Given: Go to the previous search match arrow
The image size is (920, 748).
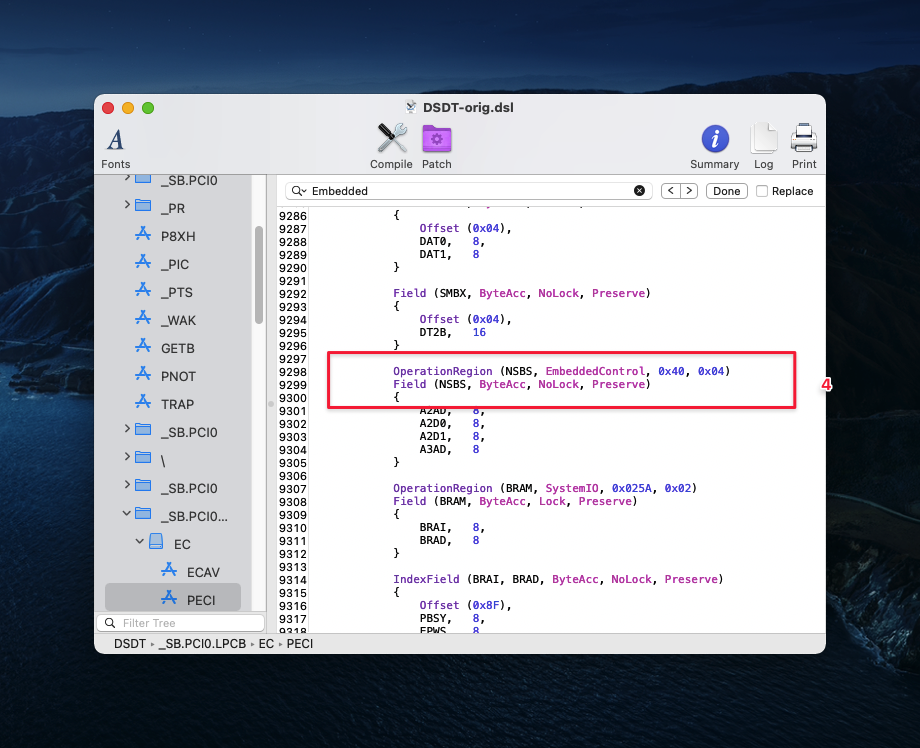Looking at the screenshot, I should point(671,191).
